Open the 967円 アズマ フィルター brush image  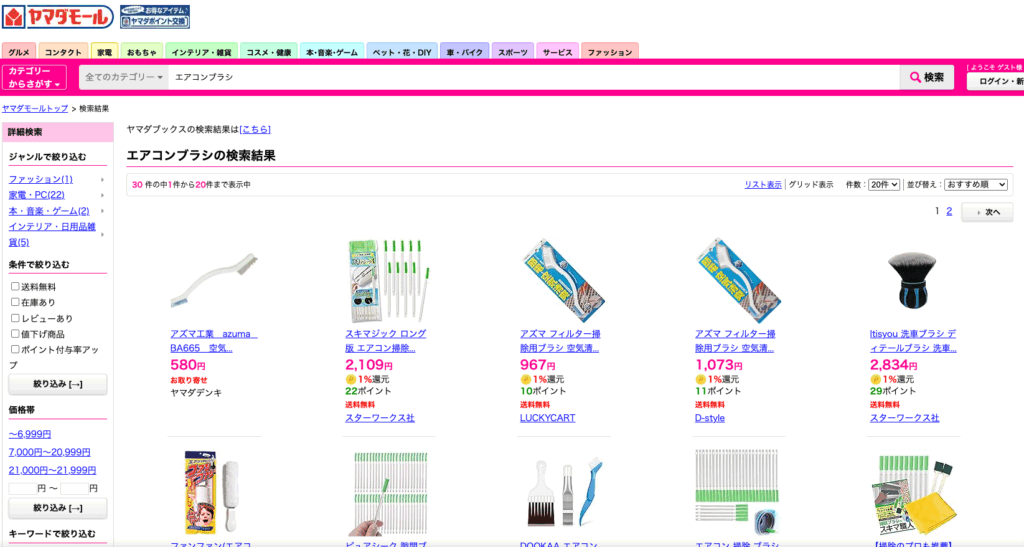pos(563,281)
